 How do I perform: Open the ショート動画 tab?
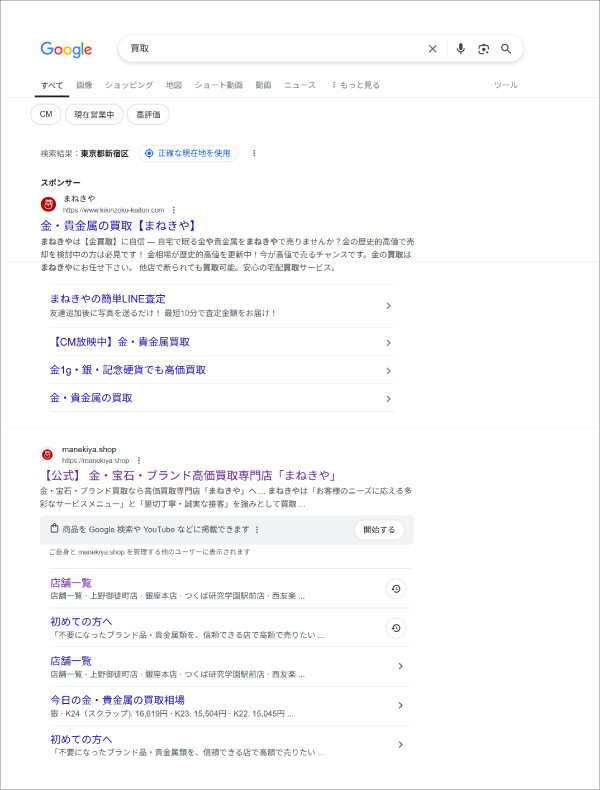[219, 85]
